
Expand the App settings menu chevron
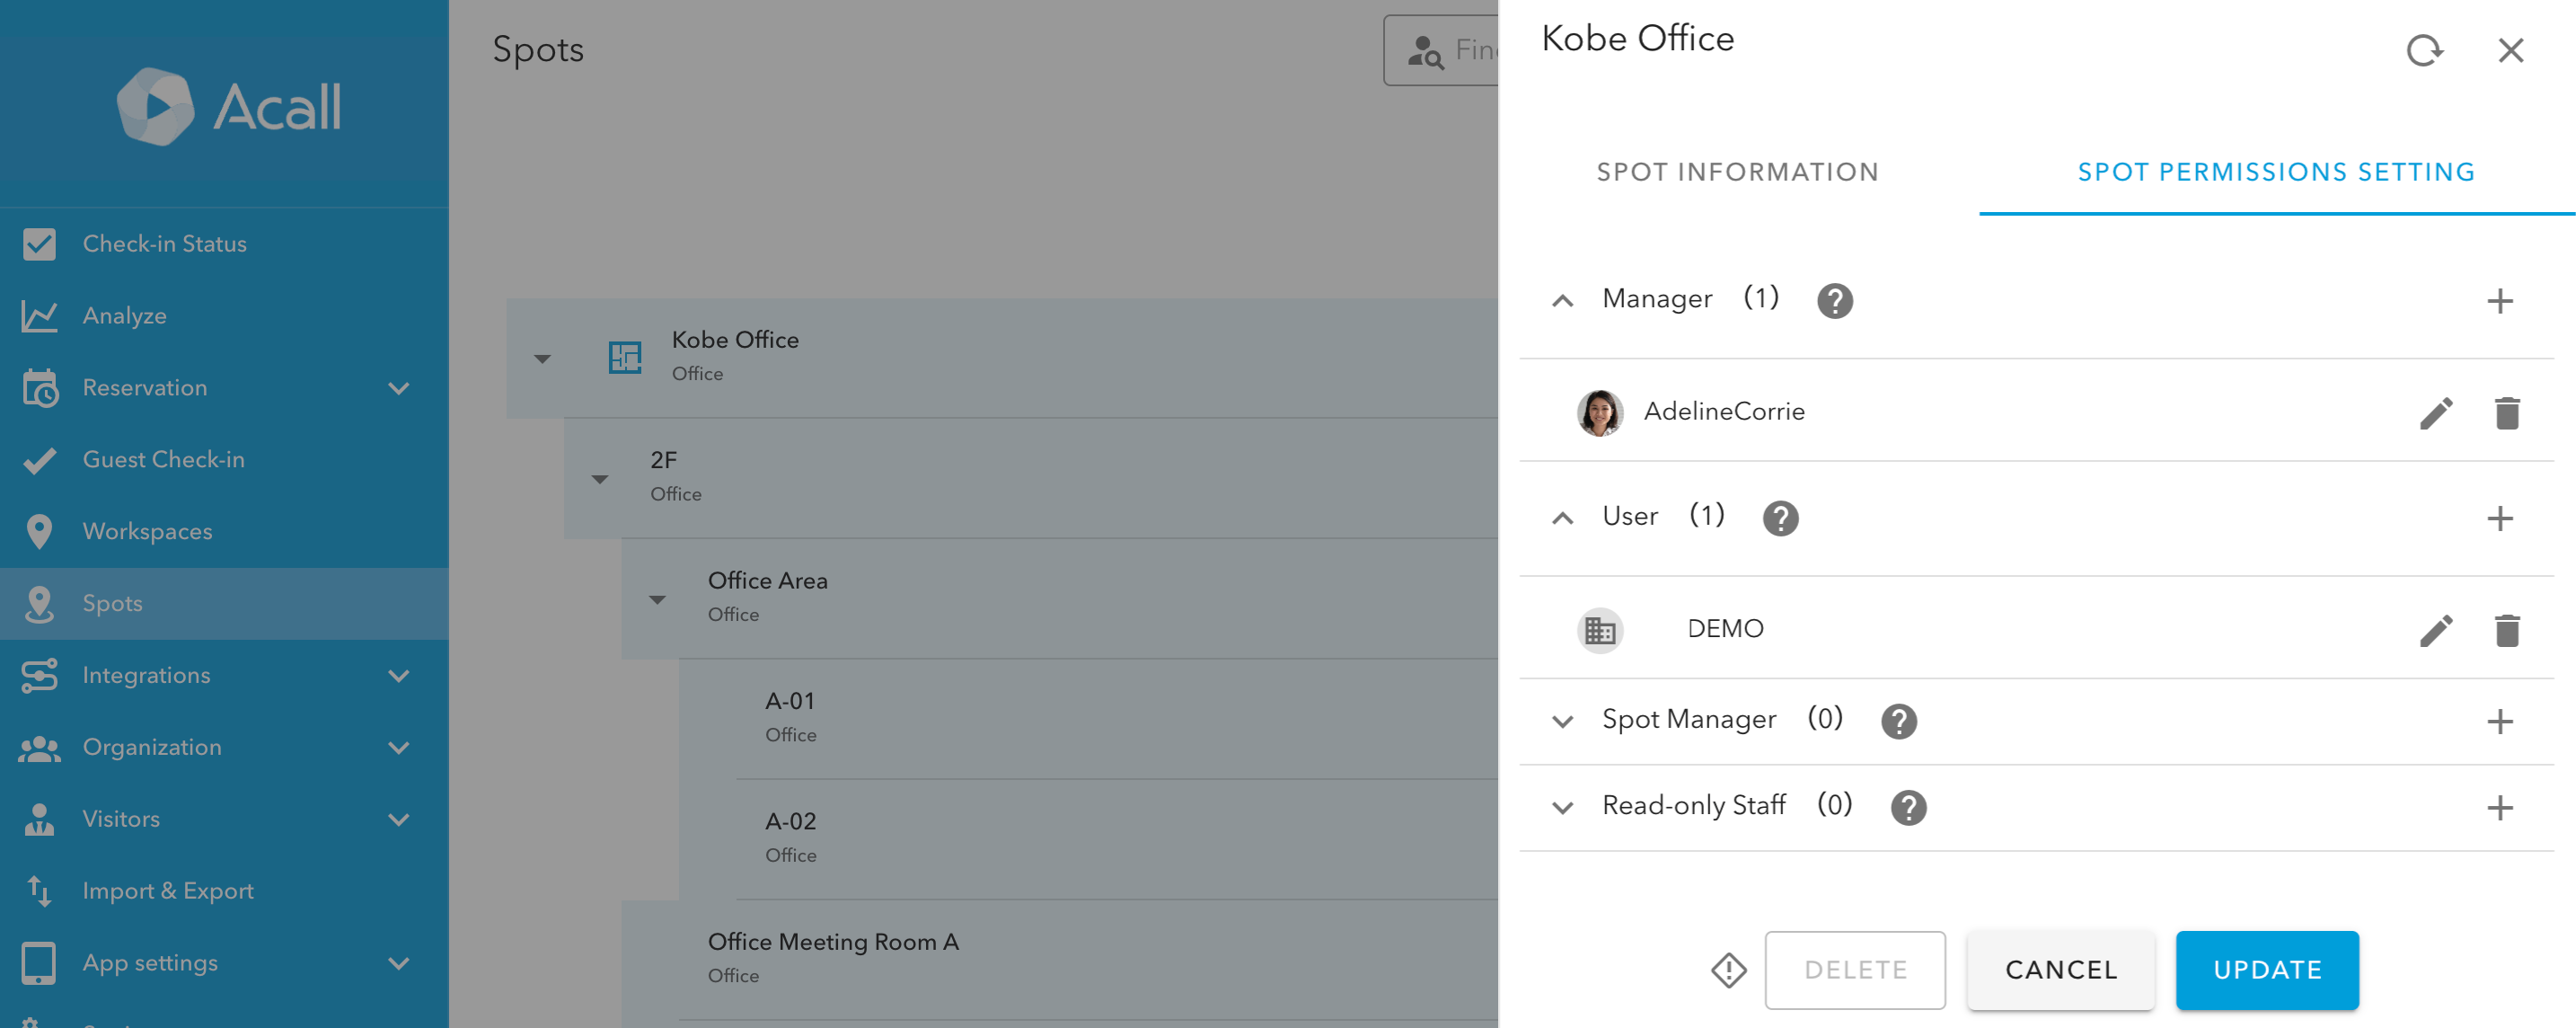(x=398, y=964)
